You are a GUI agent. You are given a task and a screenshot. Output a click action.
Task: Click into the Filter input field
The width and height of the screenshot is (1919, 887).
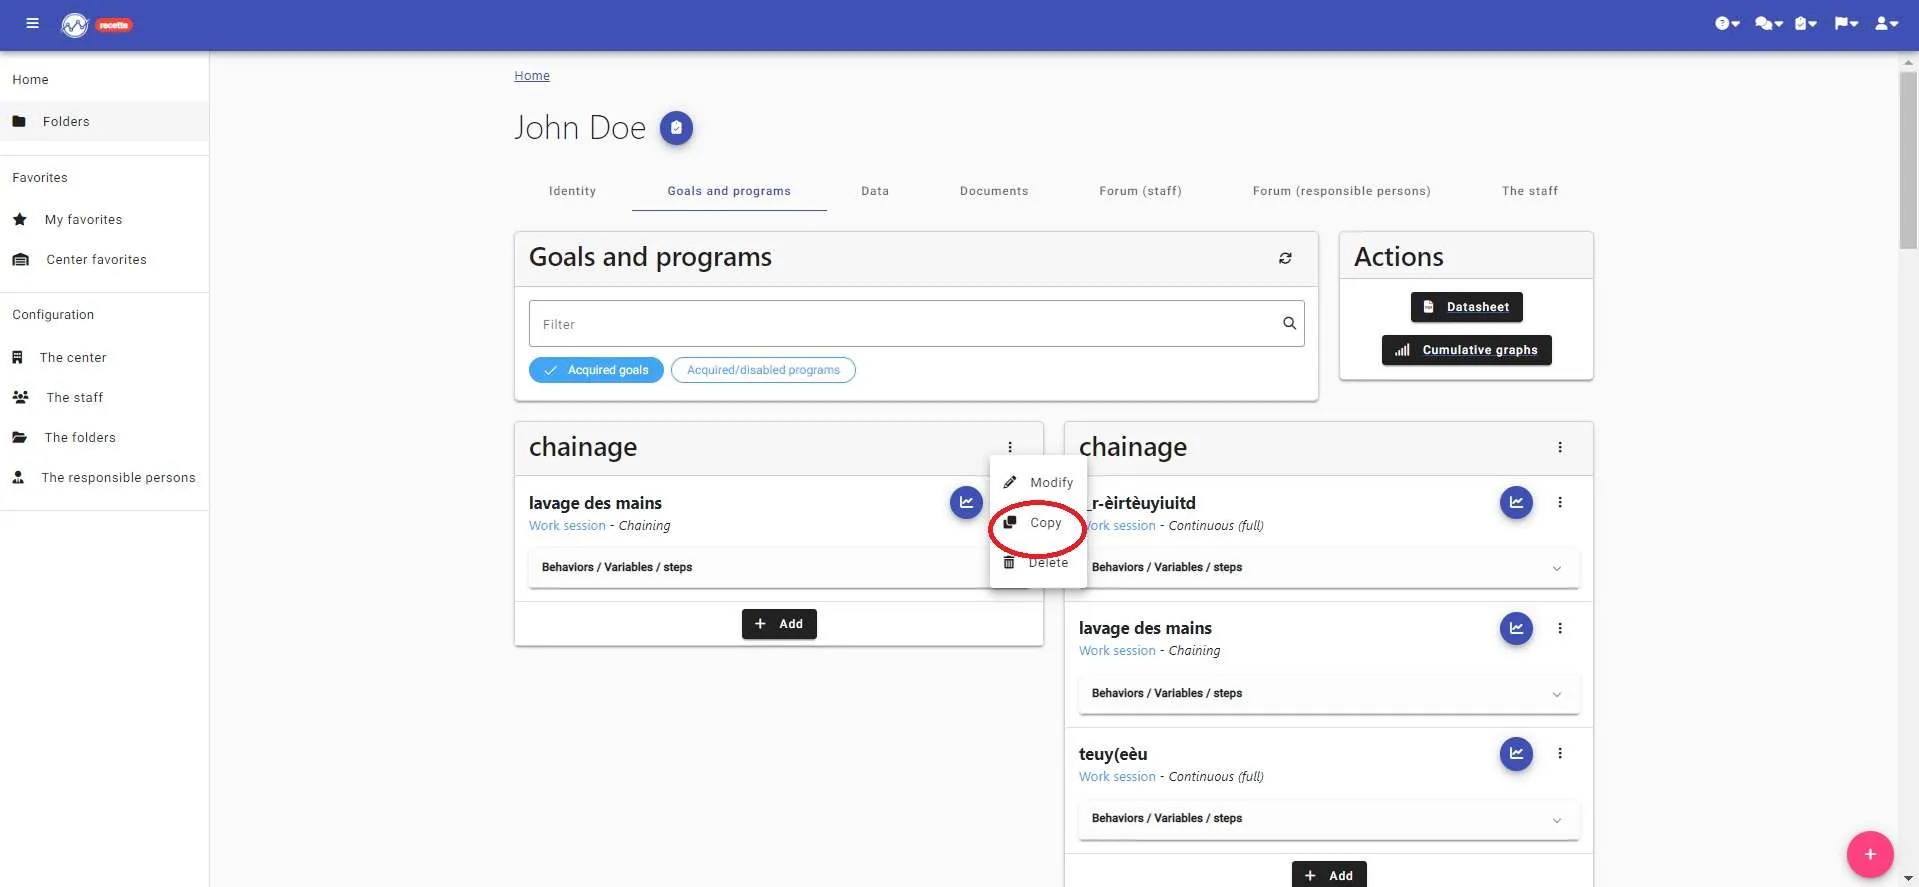pos(916,324)
